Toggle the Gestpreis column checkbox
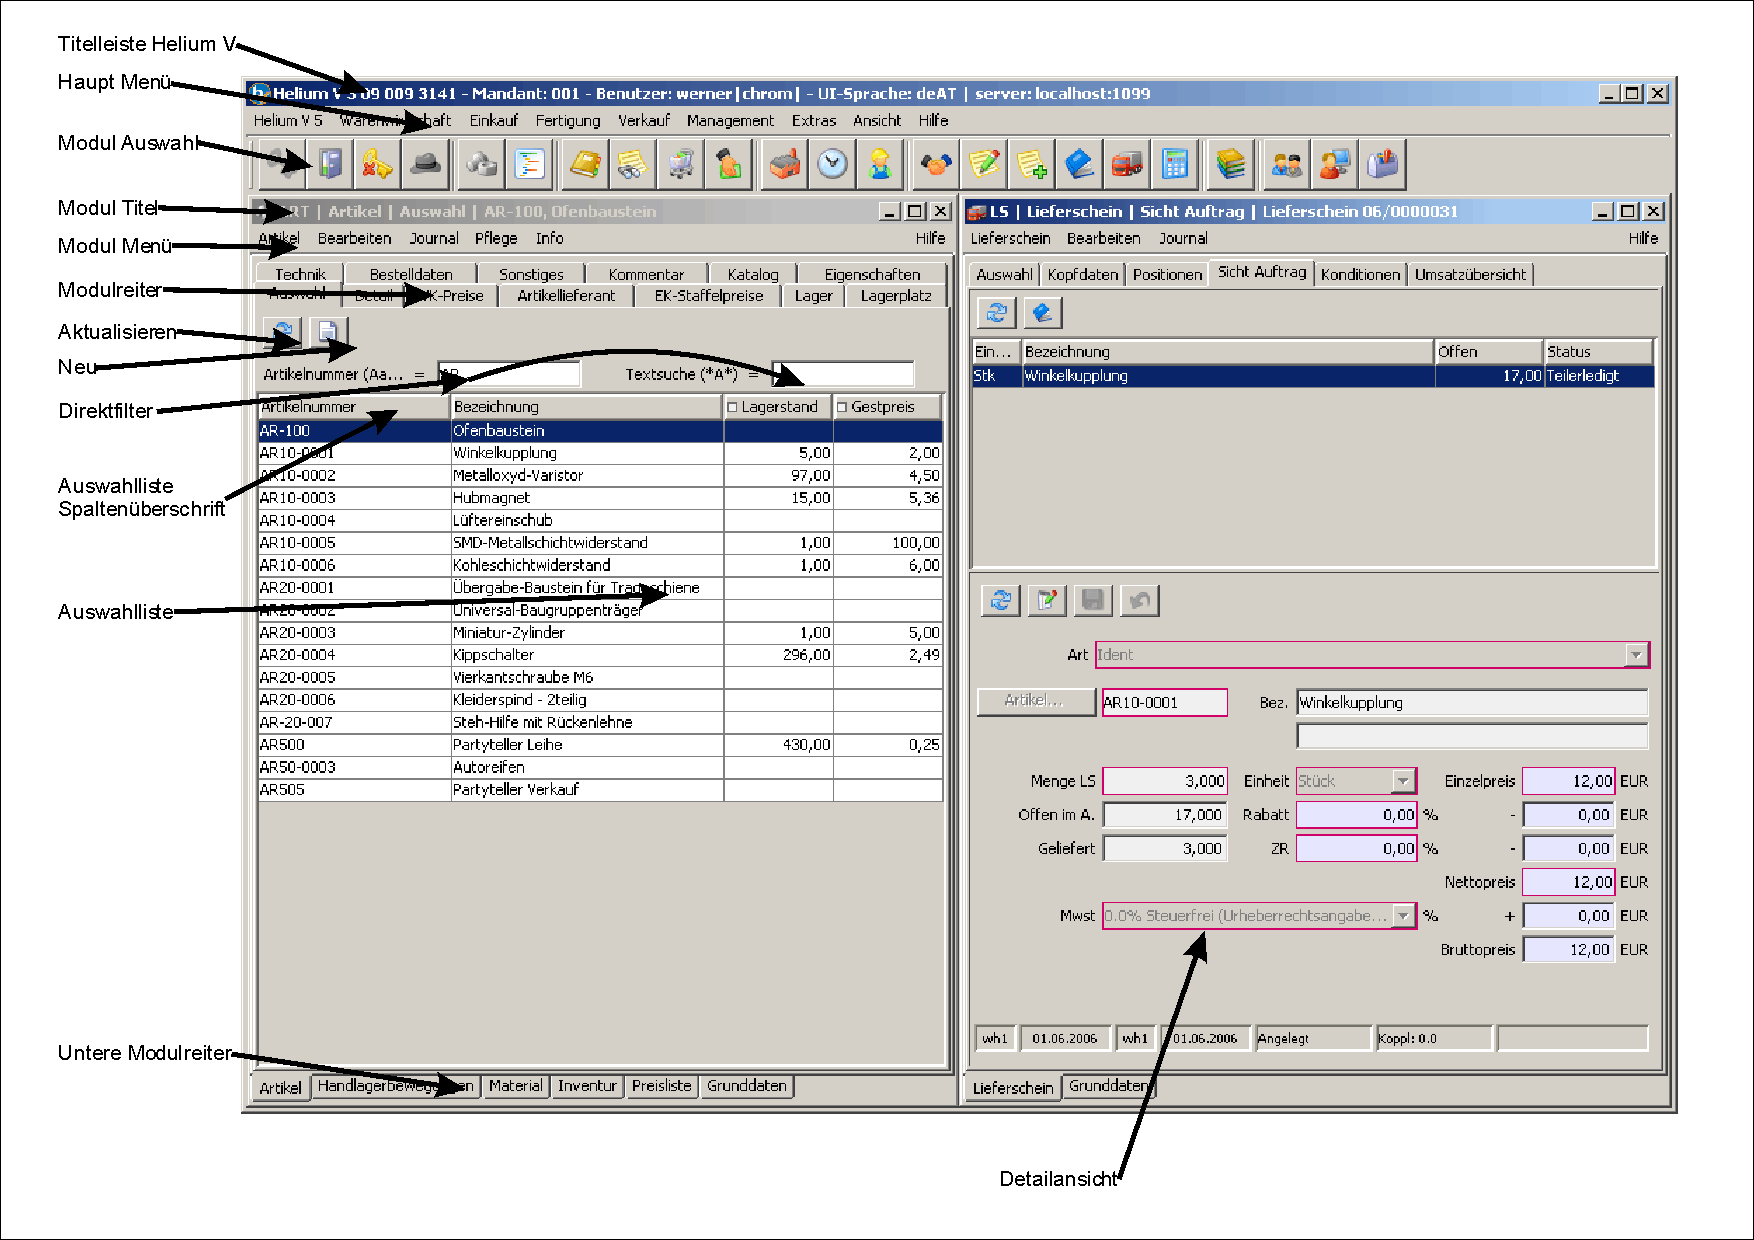The width and height of the screenshot is (1754, 1240). (842, 407)
